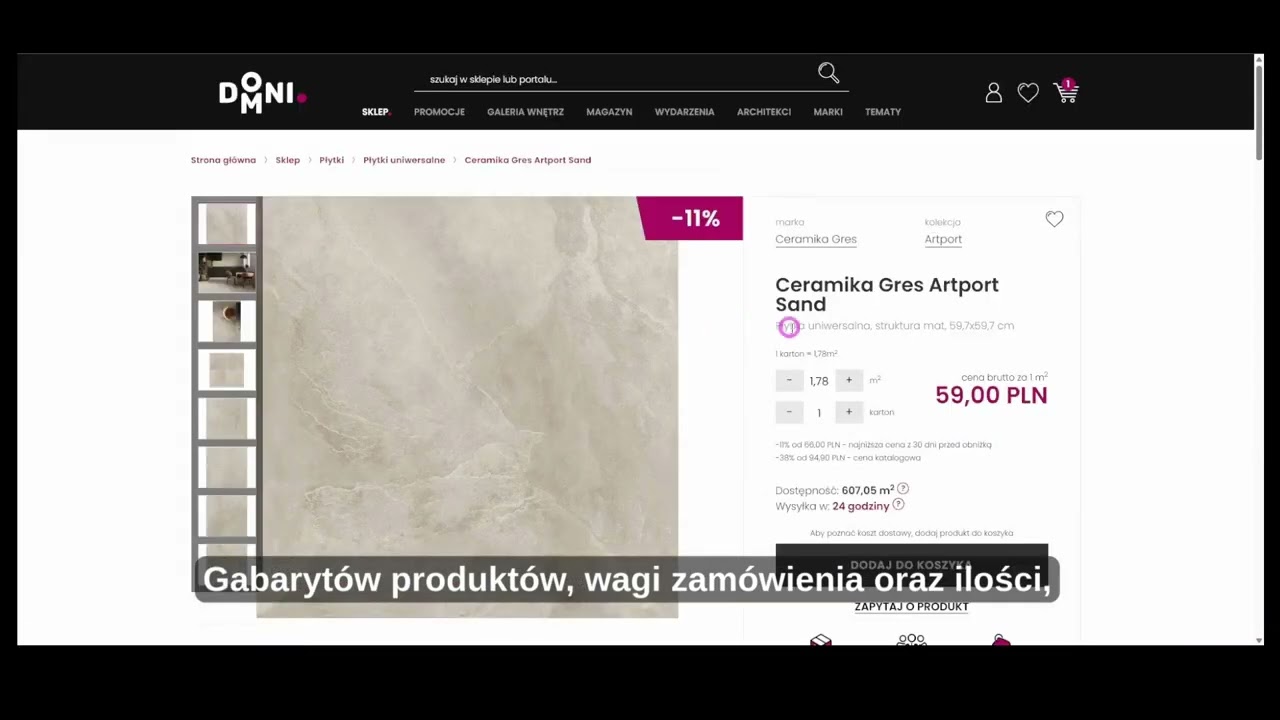Click product title Ceramika Gres Artport Sand
The height and width of the screenshot is (720, 1280).
887,294
